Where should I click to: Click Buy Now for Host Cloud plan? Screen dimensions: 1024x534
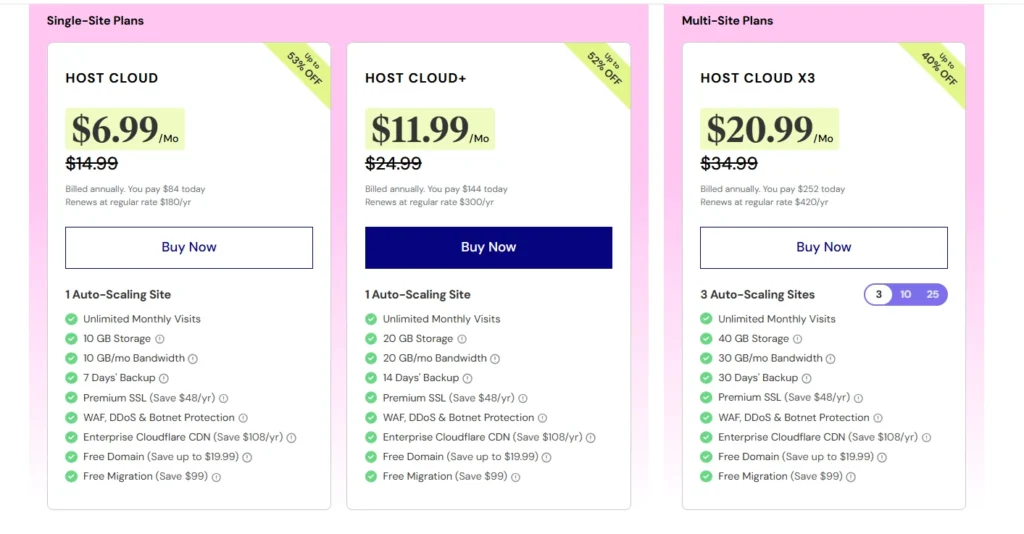pos(189,248)
